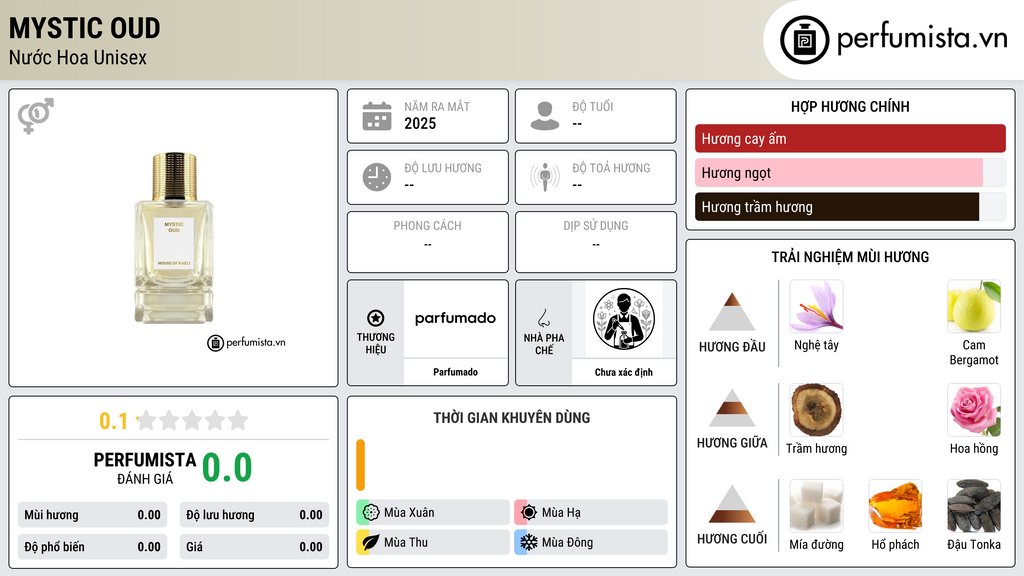Click the five-star rating row

pyautogui.click(x=193, y=421)
